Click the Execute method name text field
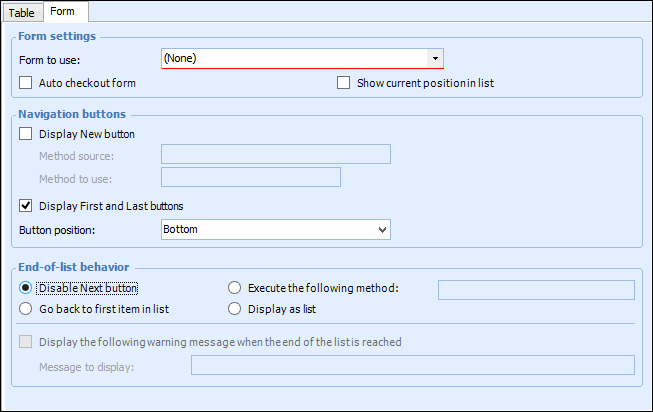Screen dimensions: 653x412 click(x=536, y=290)
